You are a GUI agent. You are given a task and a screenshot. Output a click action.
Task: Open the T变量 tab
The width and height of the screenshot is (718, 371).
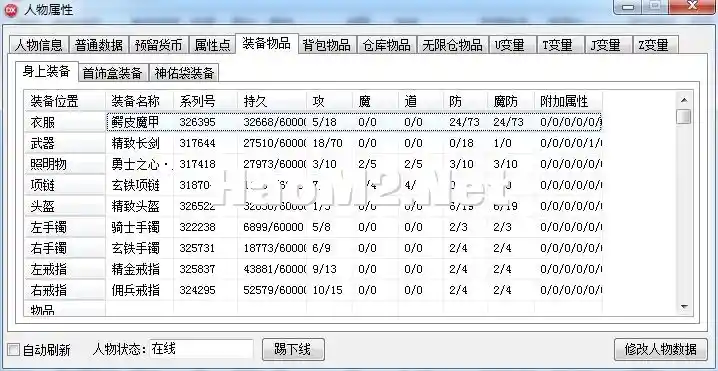(560, 45)
